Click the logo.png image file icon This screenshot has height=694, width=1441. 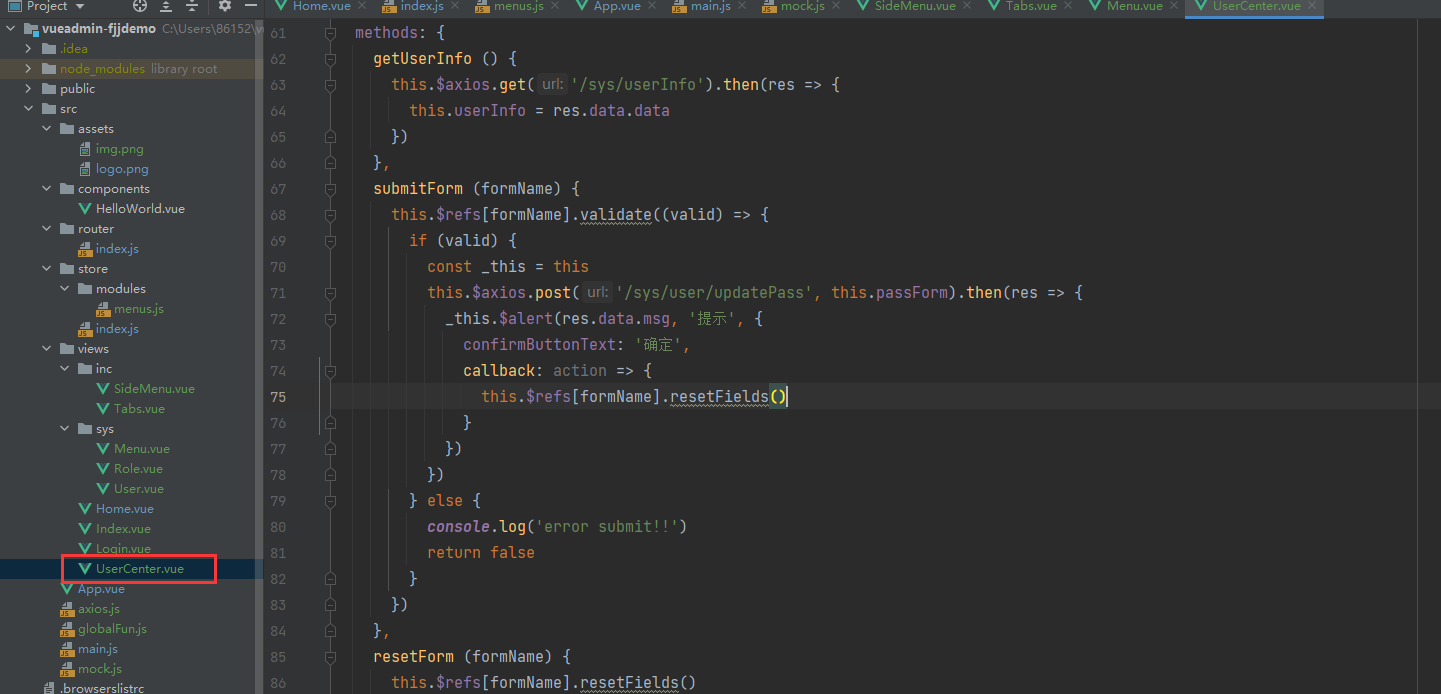point(86,169)
